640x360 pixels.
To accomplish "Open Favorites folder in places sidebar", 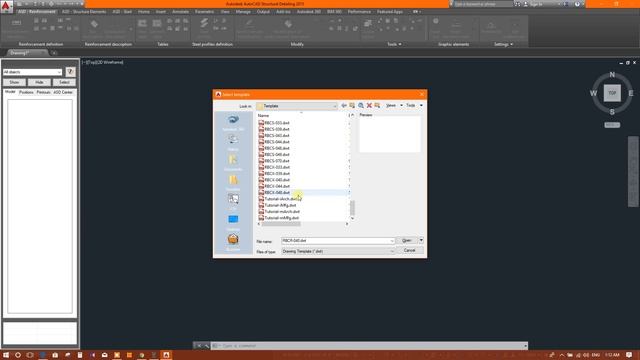I will pyautogui.click(x=233, y=182).
